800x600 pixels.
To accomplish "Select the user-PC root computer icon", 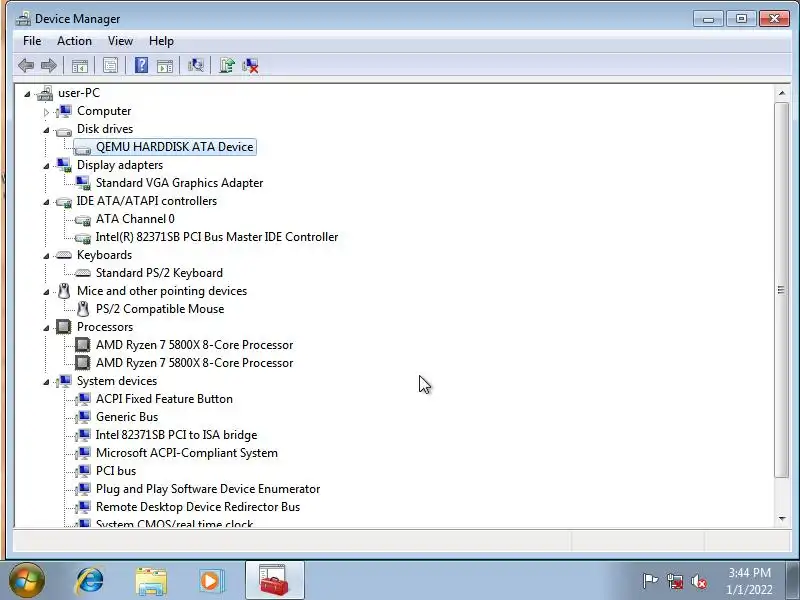I will click(x=45, y=93).
